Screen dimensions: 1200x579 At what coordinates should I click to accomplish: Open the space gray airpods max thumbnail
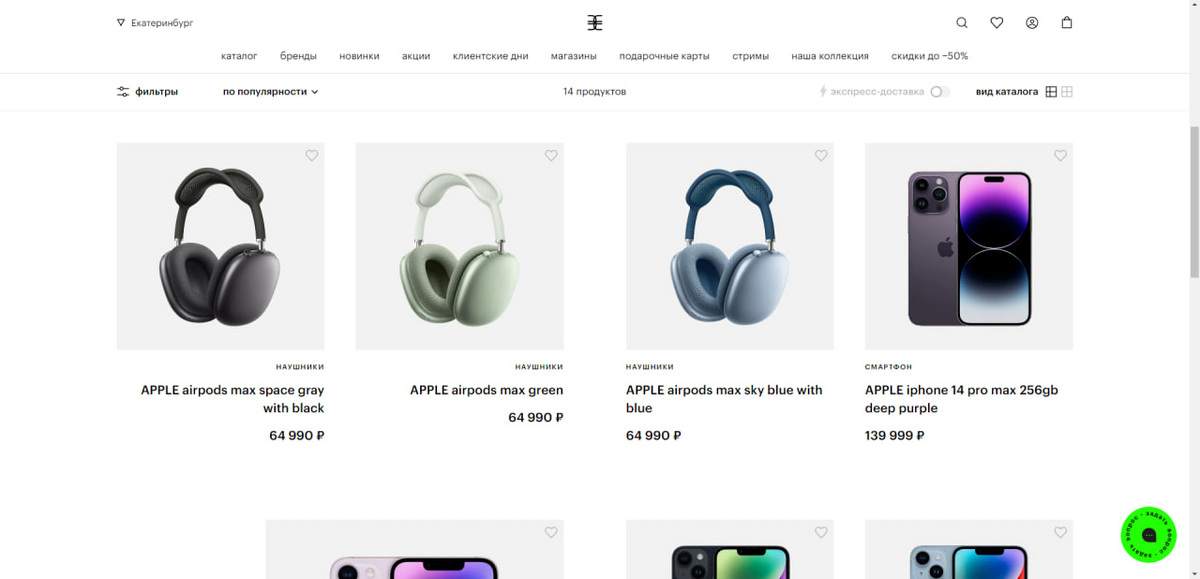[220, 246]
